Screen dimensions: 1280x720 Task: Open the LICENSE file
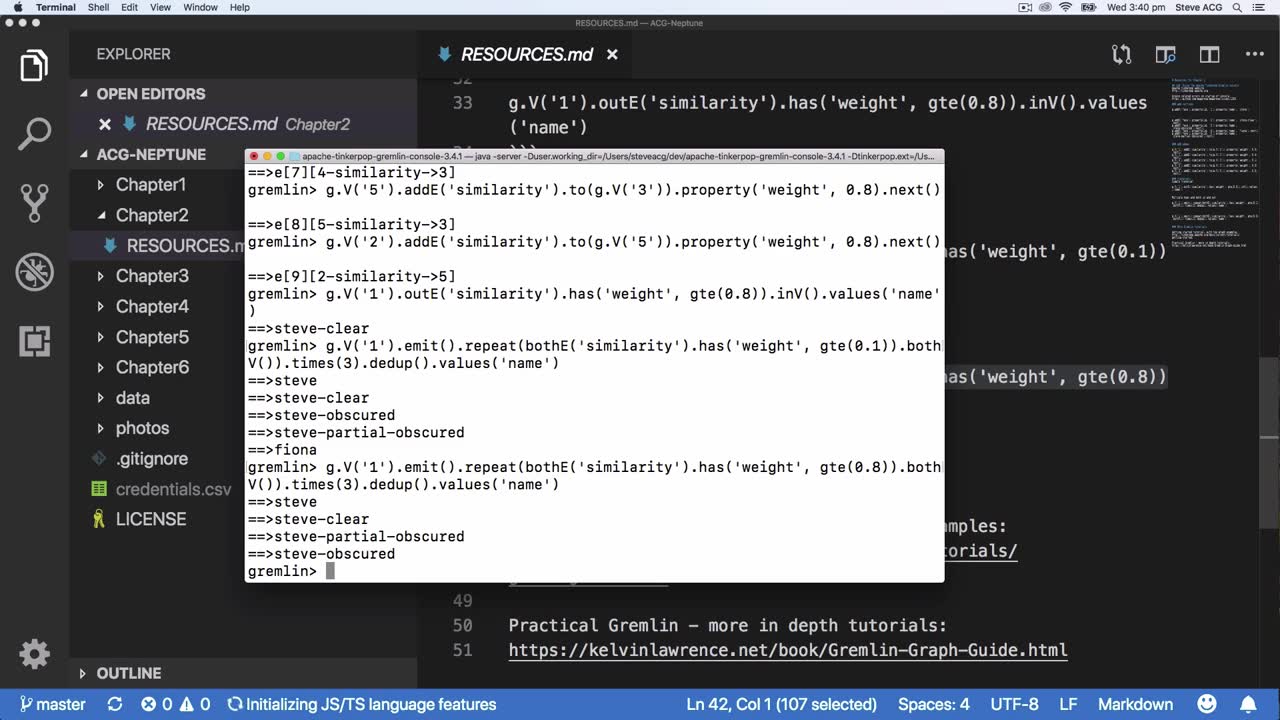tap(150, 519)
